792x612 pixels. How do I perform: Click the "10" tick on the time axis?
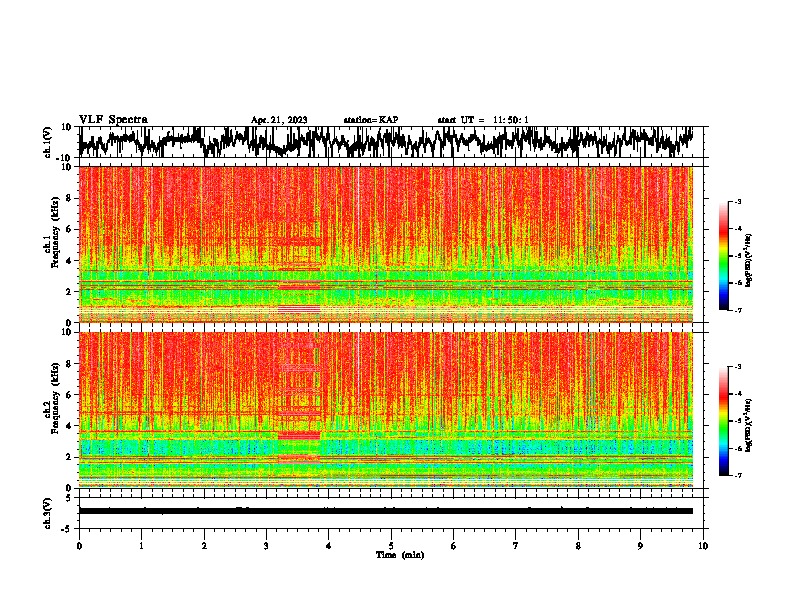703,546
